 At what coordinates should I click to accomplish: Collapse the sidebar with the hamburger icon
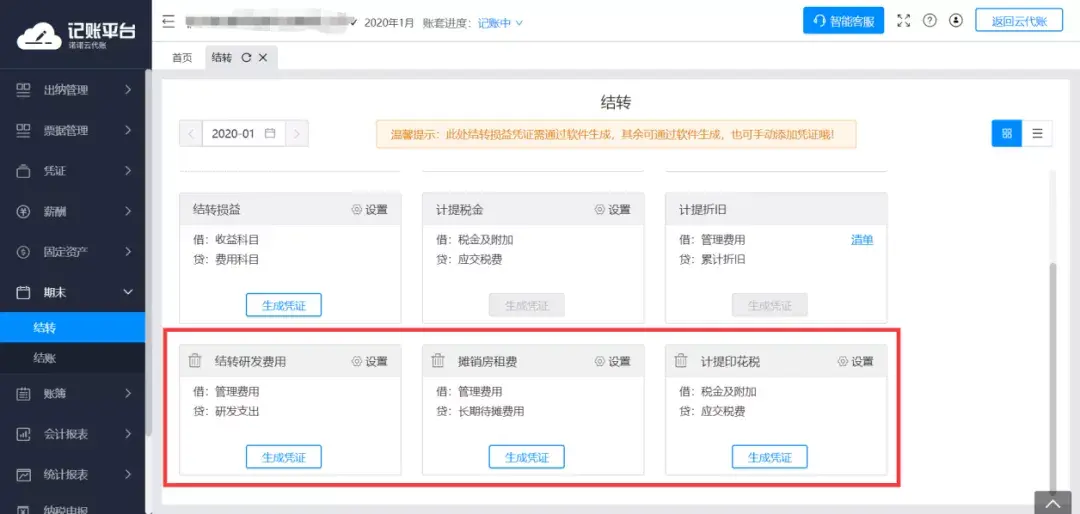[169, 22]
